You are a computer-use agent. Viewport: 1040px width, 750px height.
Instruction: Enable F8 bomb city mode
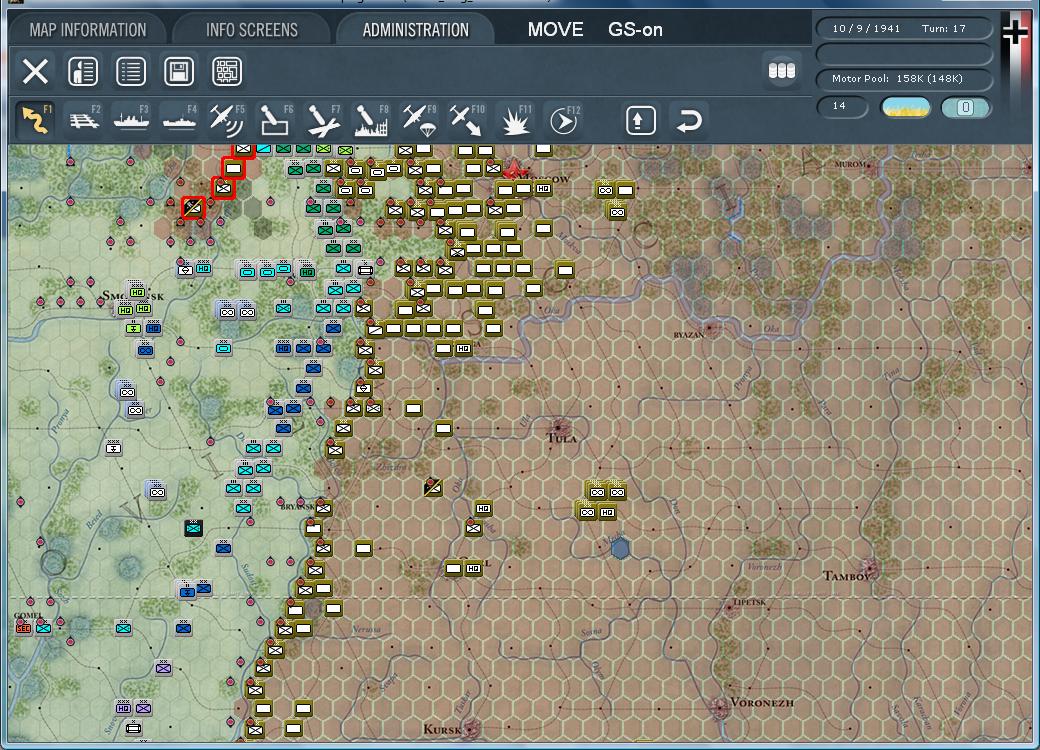point(370,121)
